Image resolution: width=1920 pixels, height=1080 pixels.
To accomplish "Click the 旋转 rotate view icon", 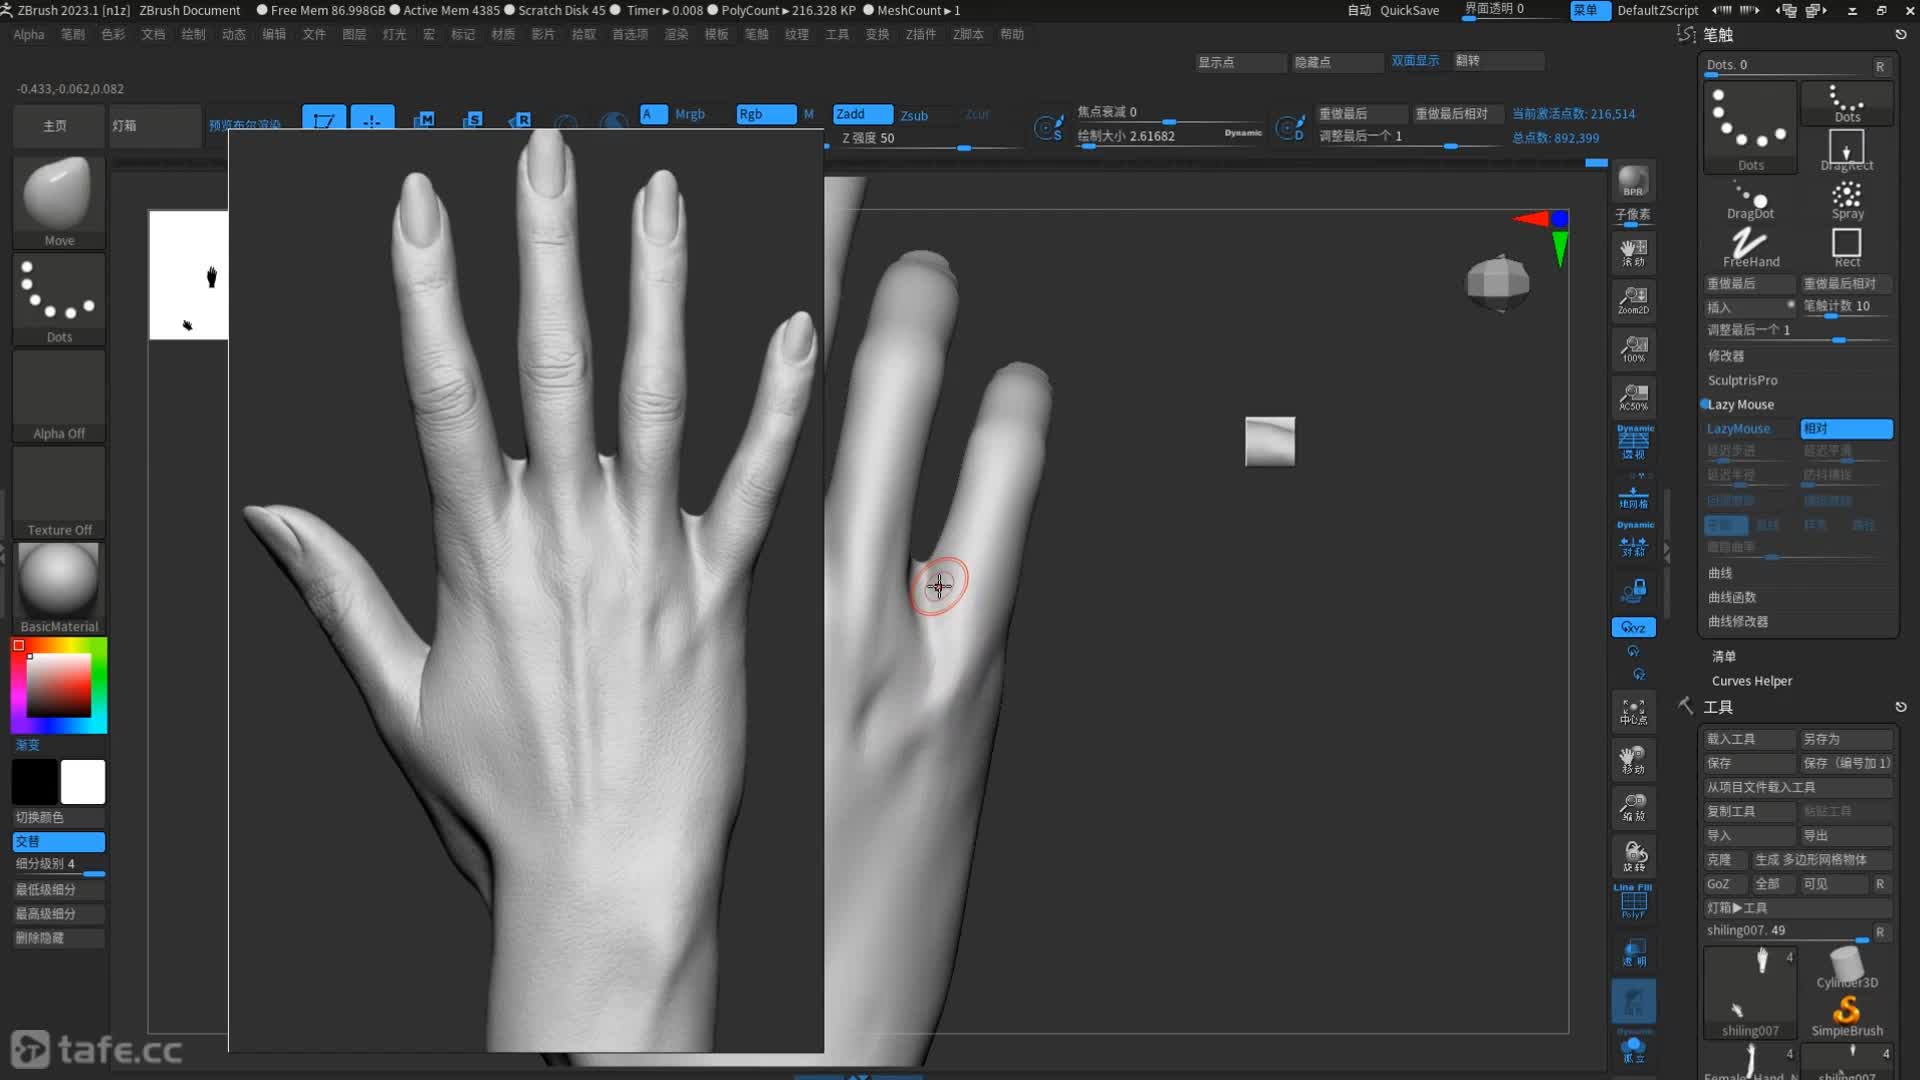I will click(x=1633, y=856).
